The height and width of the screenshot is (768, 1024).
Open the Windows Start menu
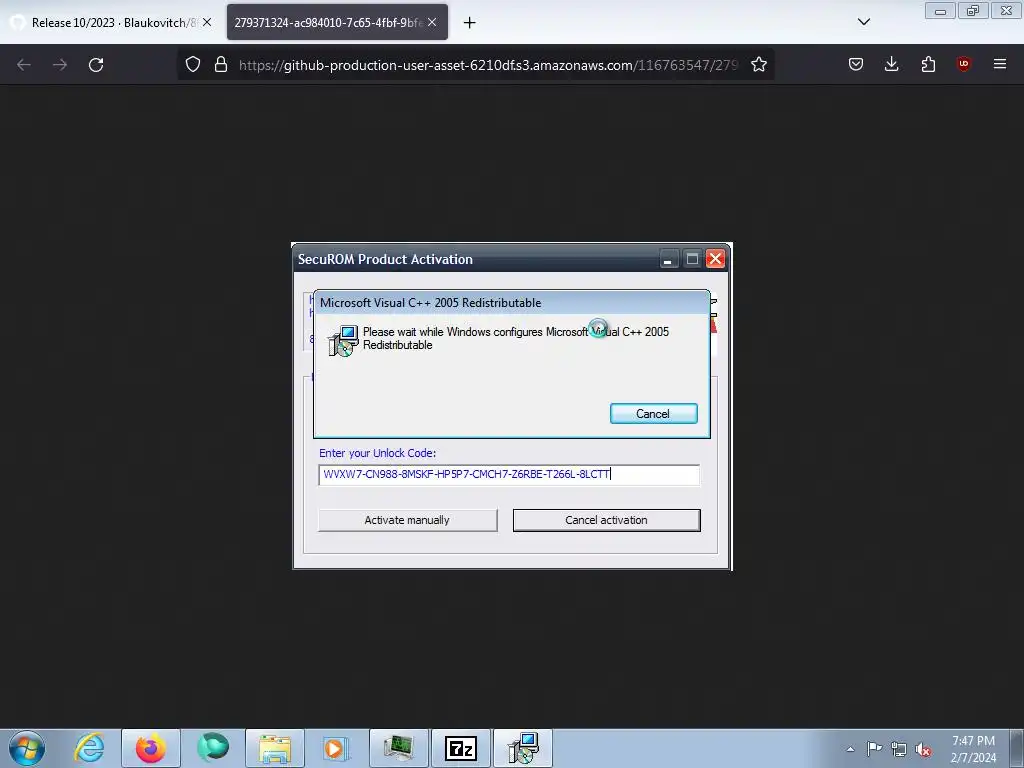coord(27,748)
